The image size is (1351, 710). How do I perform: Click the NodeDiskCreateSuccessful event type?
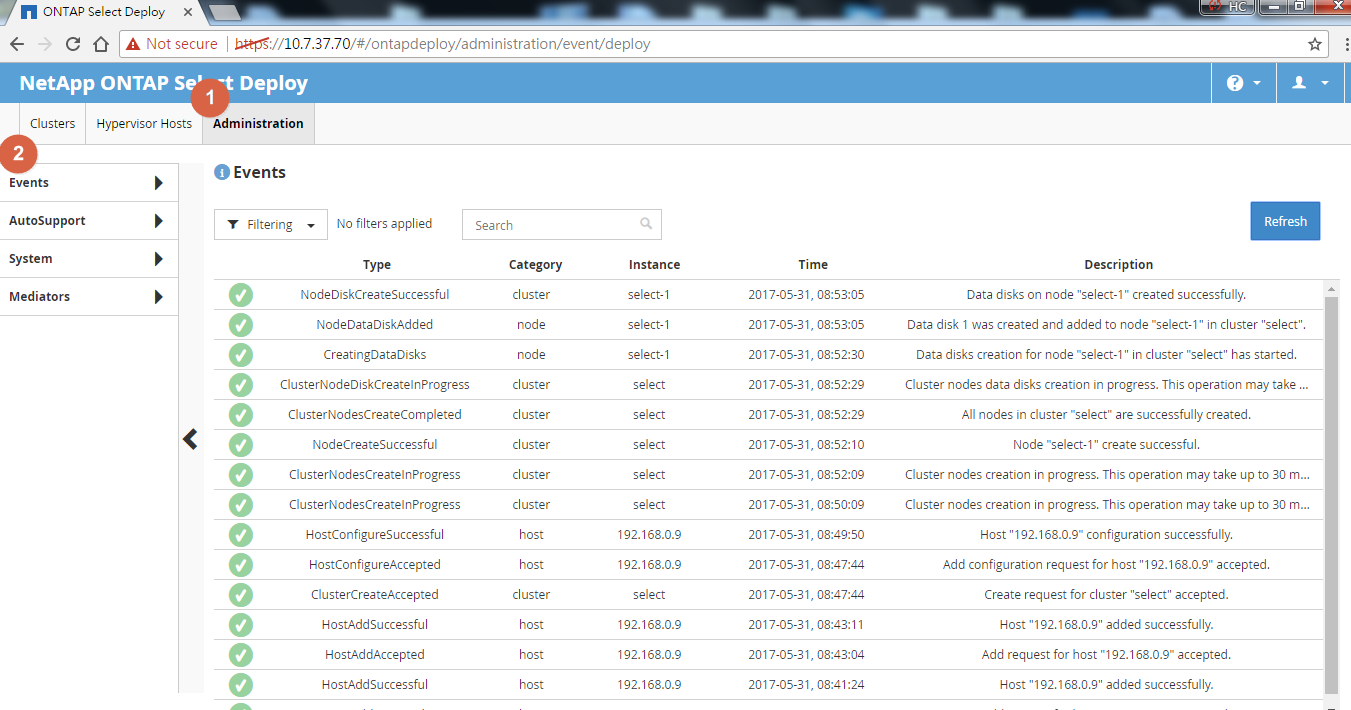pos(375,295)
